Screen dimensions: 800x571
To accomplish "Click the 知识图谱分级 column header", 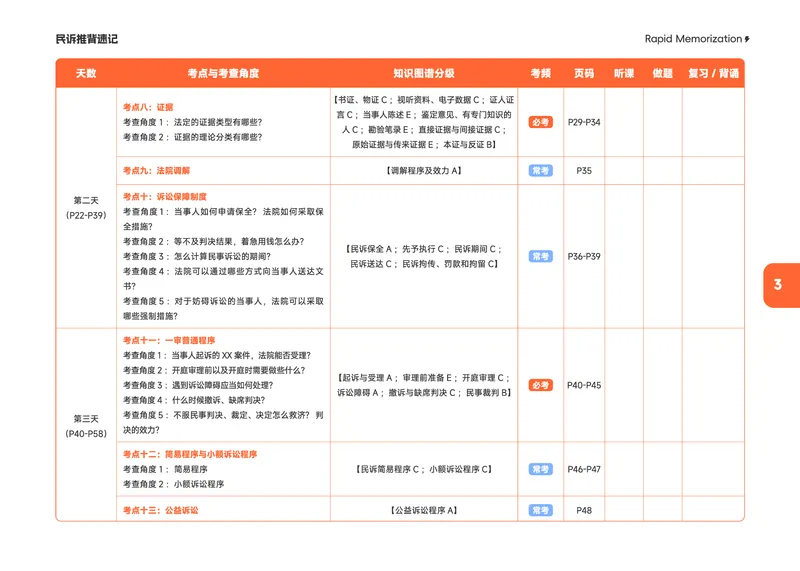I will [423, 73].
